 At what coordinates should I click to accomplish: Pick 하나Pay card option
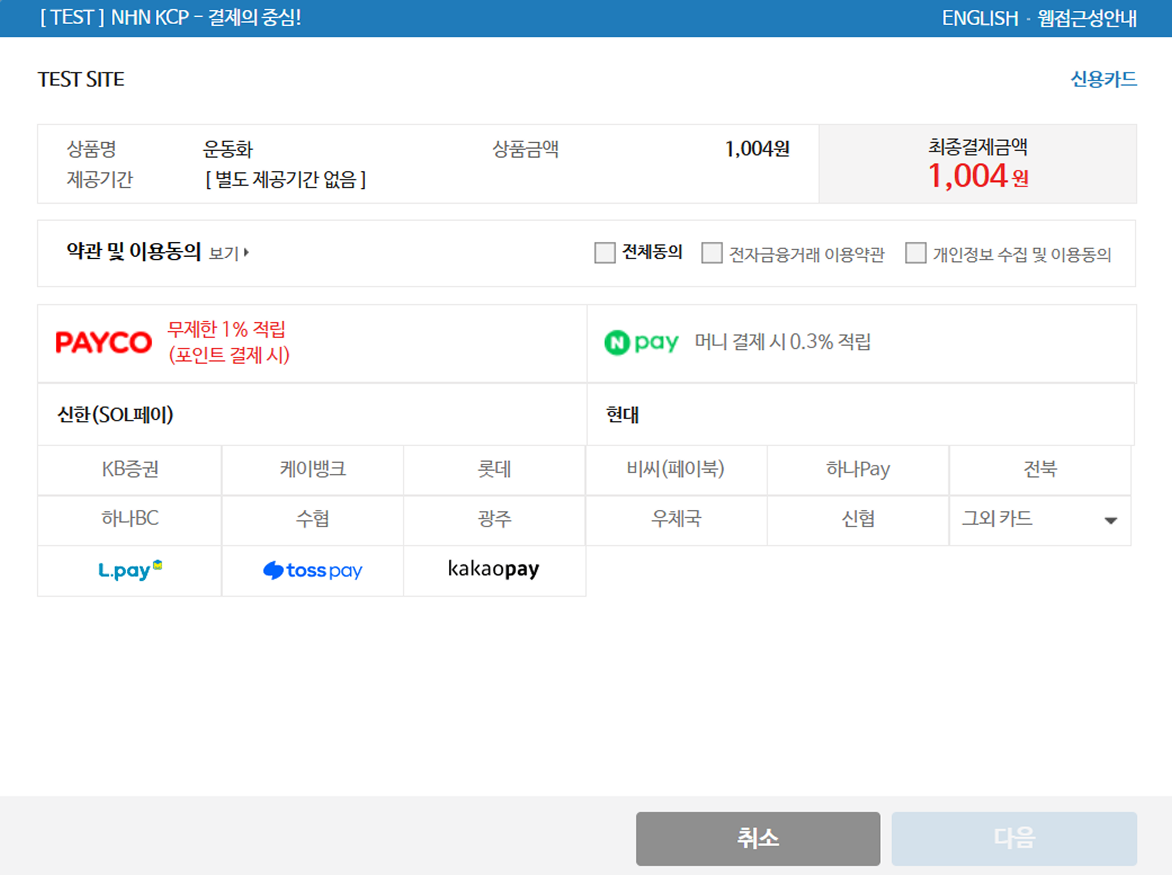pos(858,470)
